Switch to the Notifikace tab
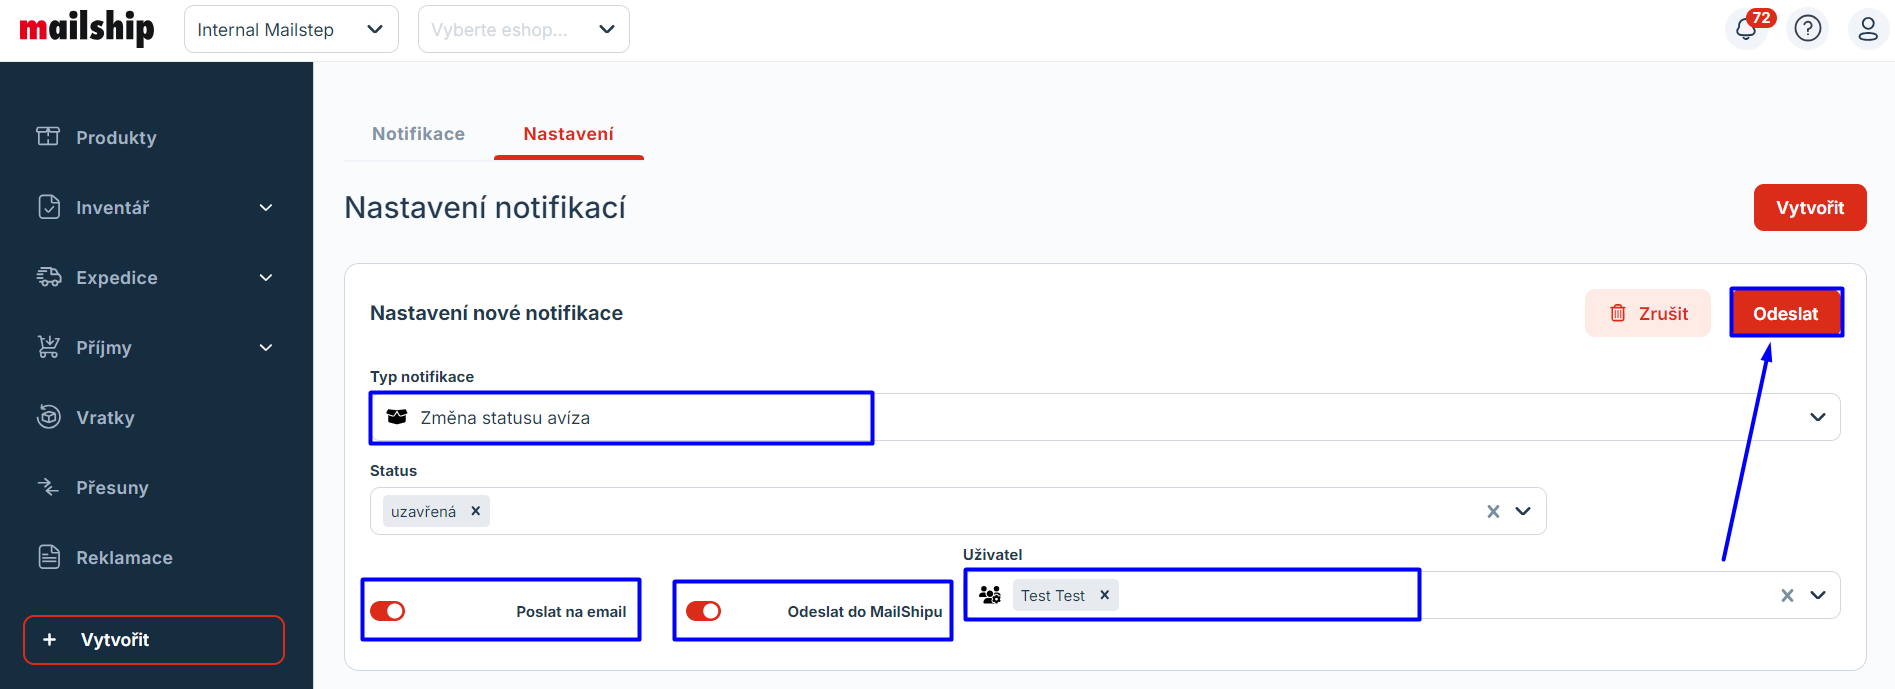Screen dimensions: 1895x689 coord(418,134)
